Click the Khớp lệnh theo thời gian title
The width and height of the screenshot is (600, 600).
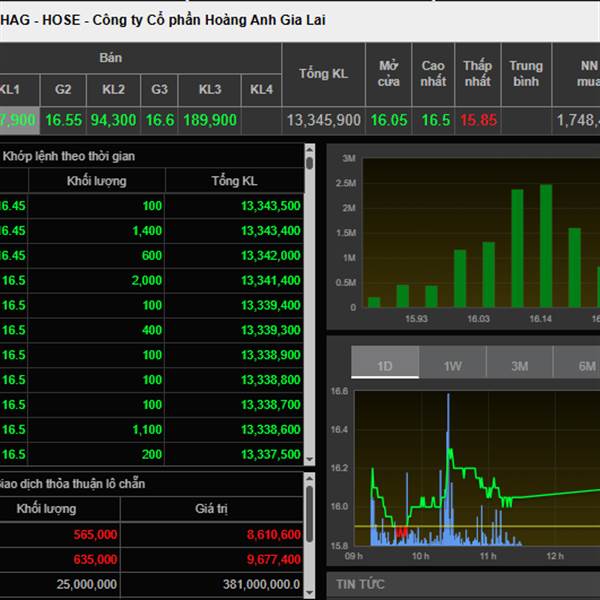coord(68,156)
